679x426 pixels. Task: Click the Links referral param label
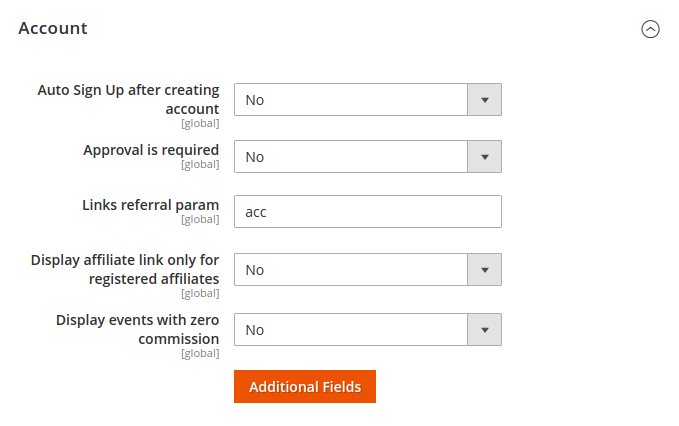(x=150, y=204)
